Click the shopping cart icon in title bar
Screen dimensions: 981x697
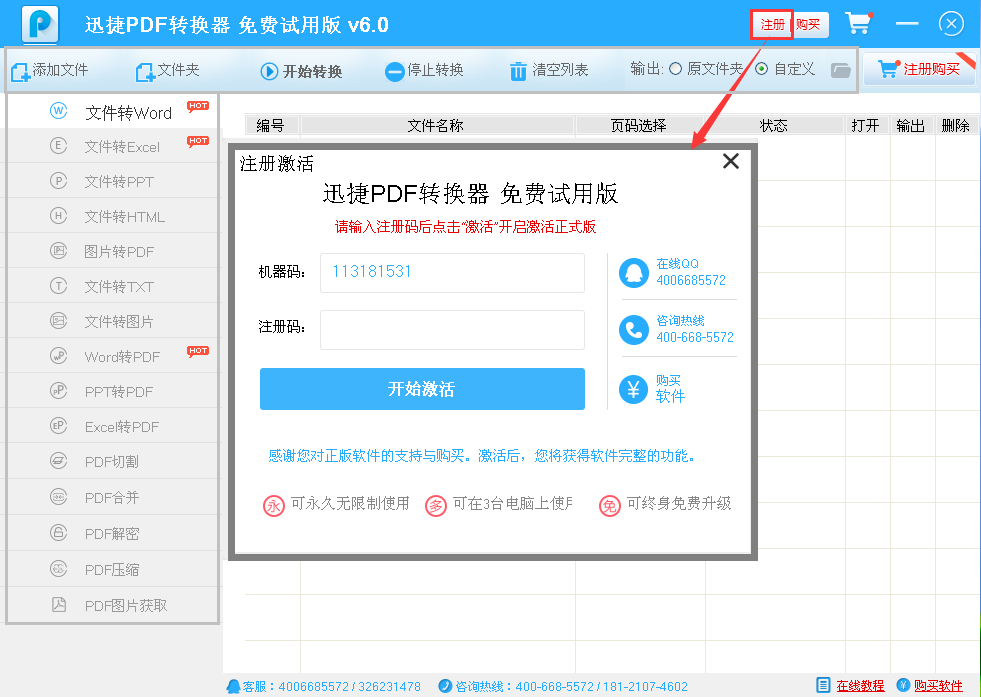click(858, 24)
